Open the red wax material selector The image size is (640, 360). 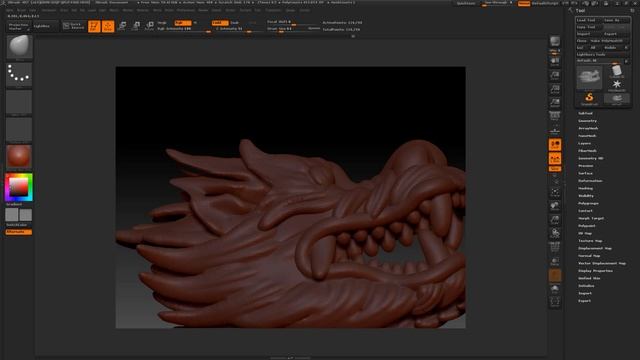pos(19,157)
